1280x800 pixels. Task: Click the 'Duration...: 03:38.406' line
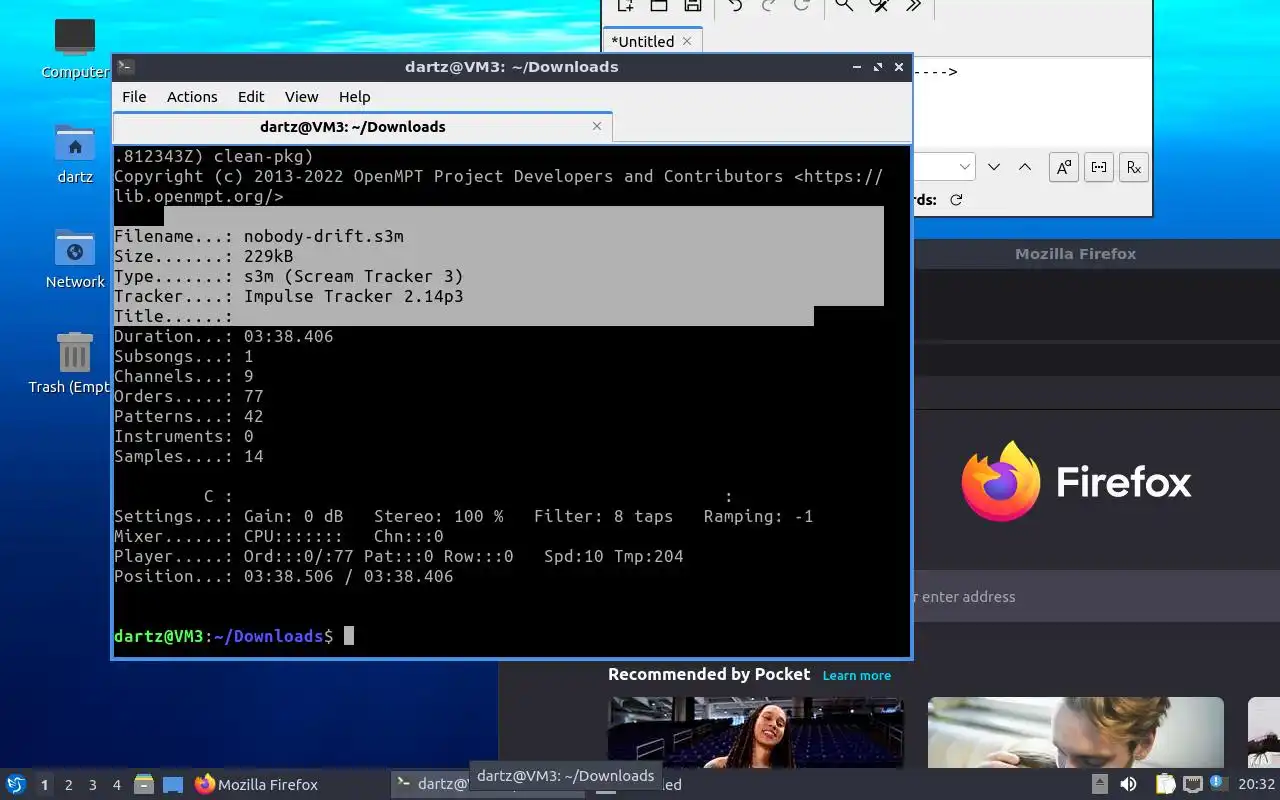pos(224,336)
